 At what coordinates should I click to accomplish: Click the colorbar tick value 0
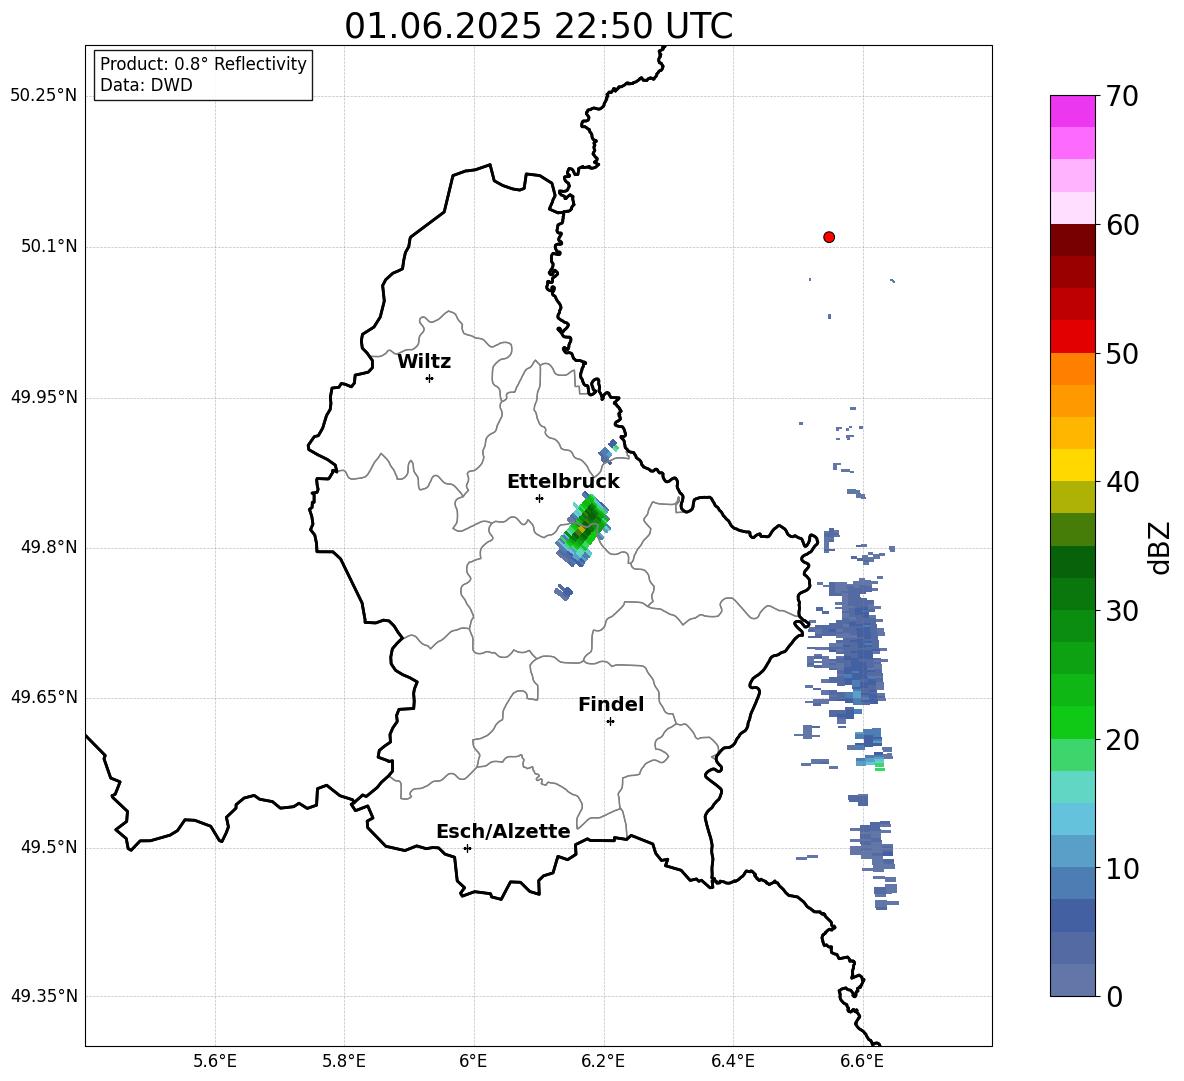(x=1115, y=996)
